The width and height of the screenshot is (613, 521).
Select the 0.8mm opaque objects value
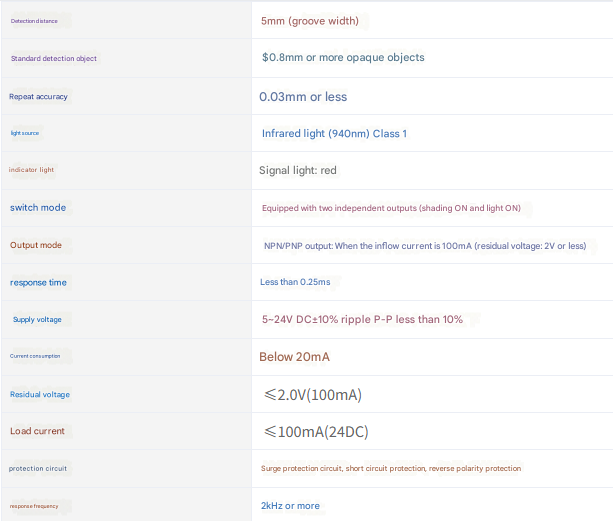342,58
